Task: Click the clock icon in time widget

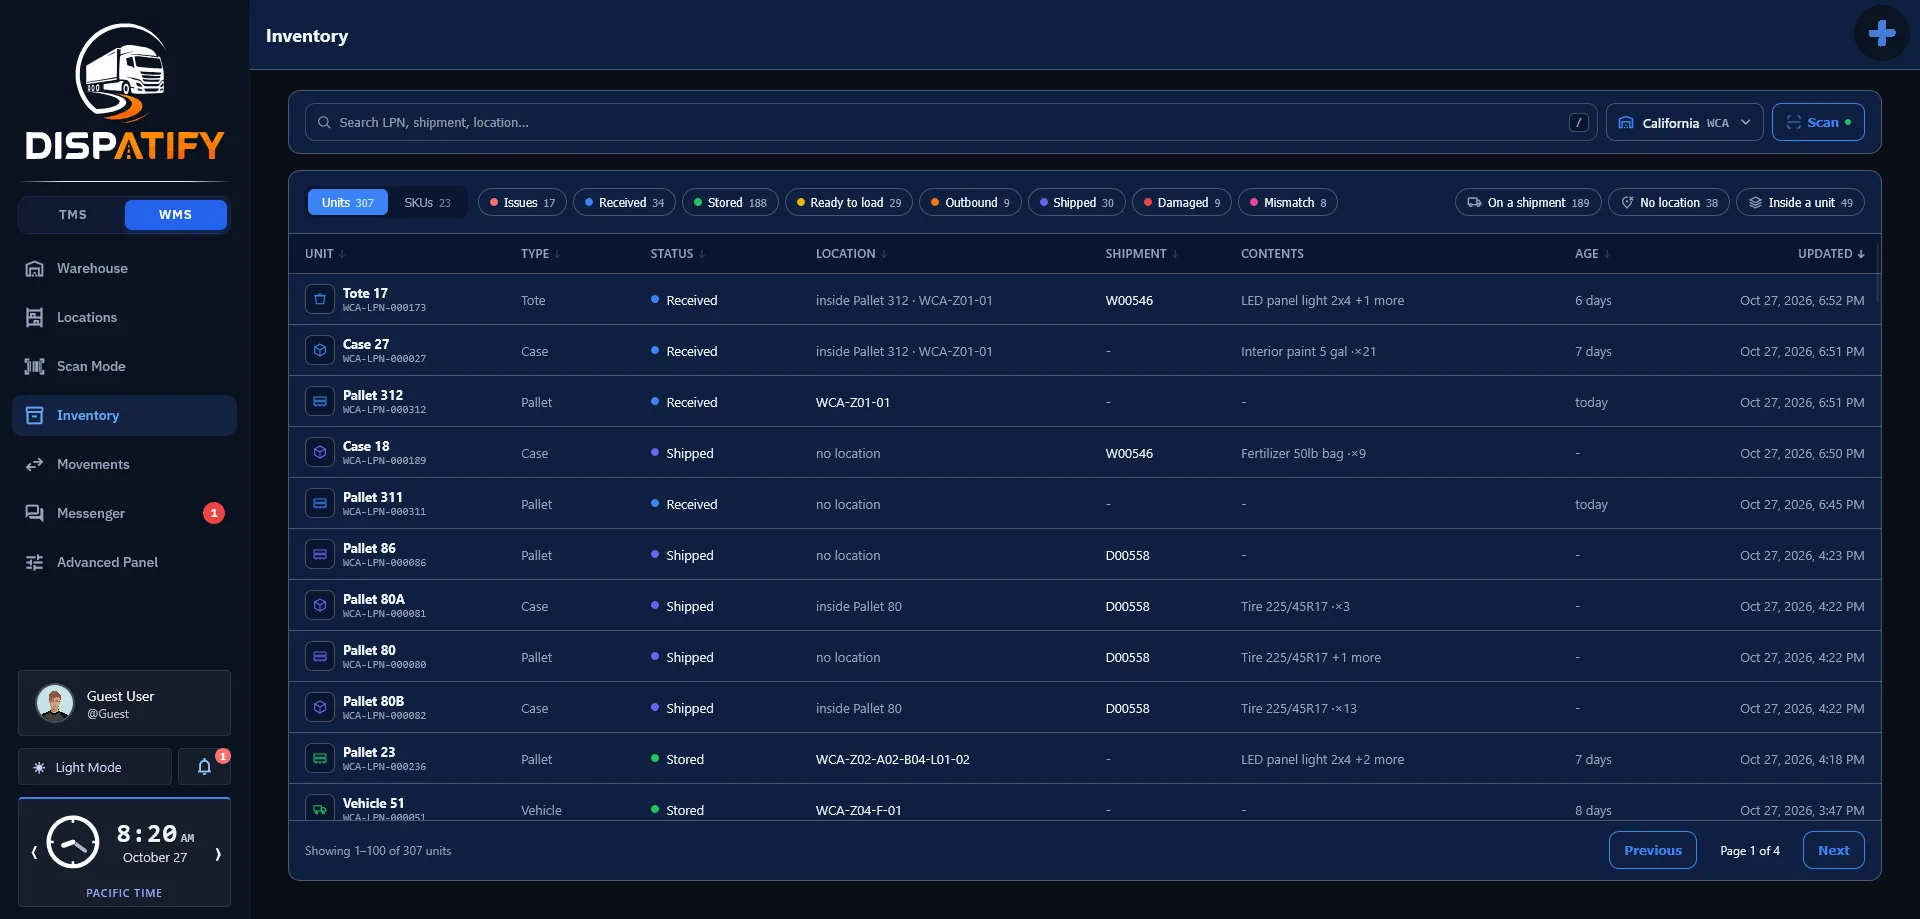Action: [x=73, y=842]
